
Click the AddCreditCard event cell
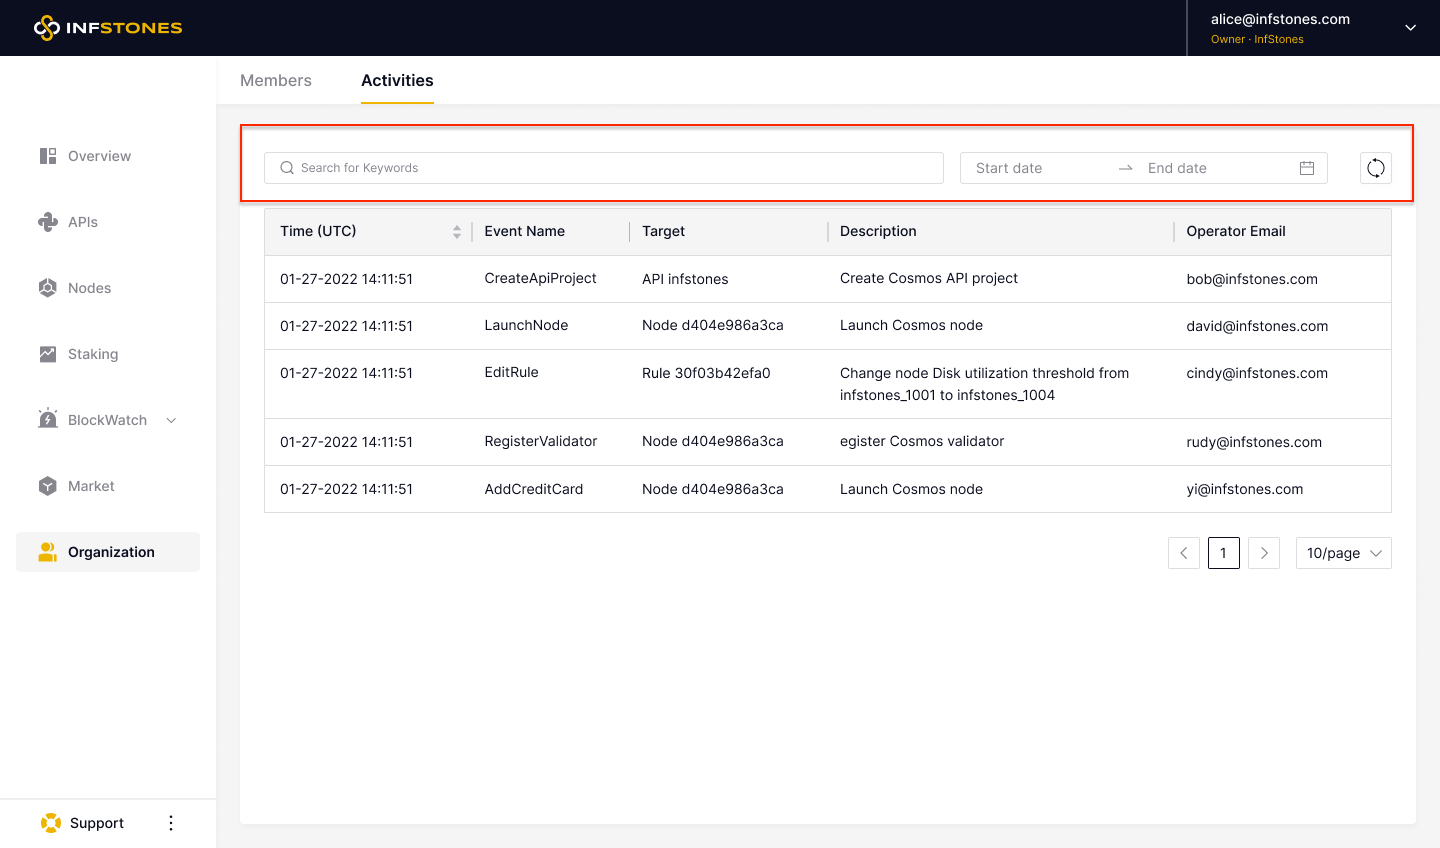534,489
